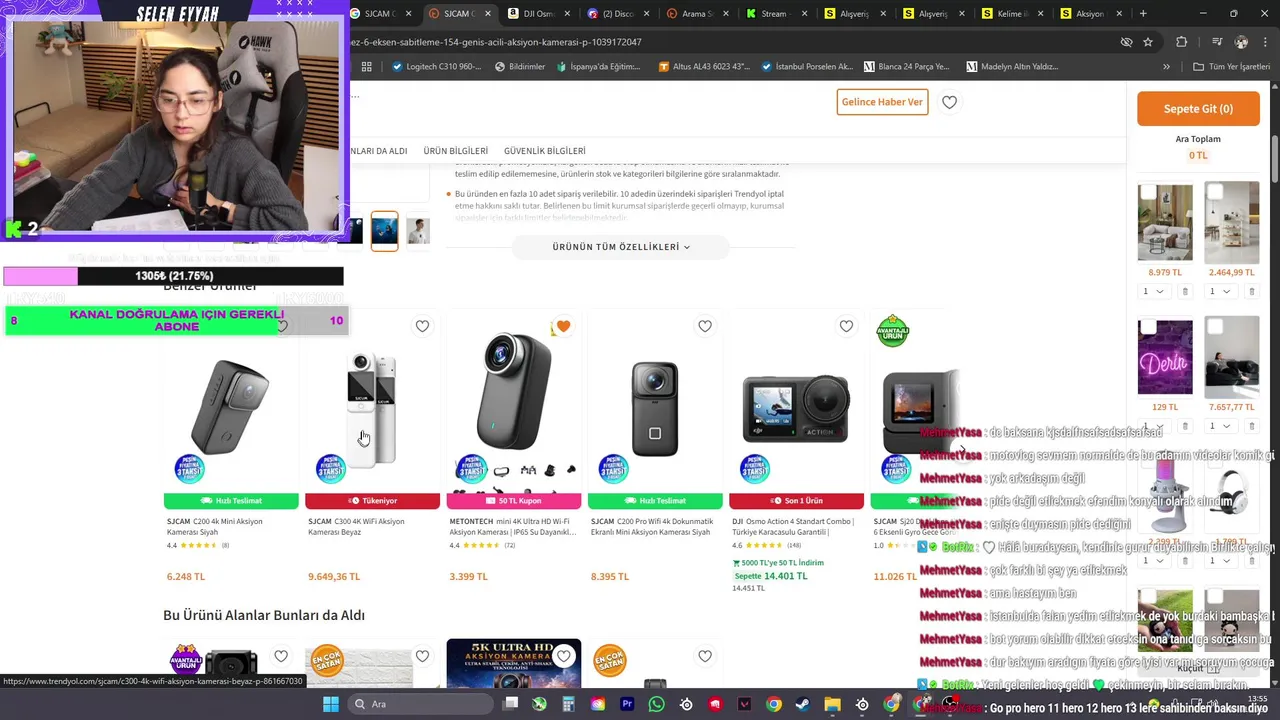Favorite the 5K Ultra HD camera product
This screenshot has height=720, width=1280.
[x=563, y=656]
